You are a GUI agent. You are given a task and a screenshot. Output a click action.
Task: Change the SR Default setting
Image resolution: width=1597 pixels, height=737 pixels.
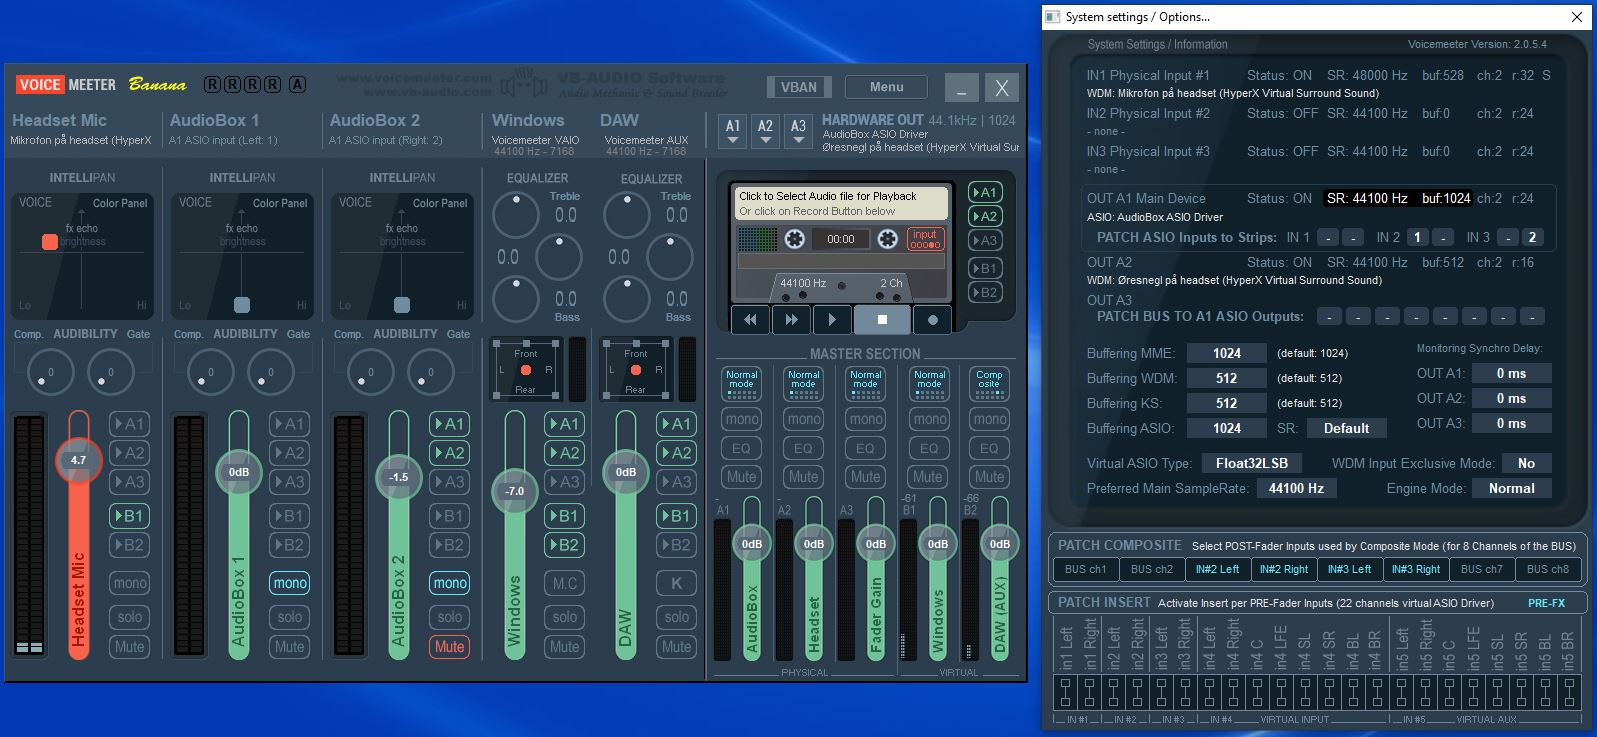1346,428
